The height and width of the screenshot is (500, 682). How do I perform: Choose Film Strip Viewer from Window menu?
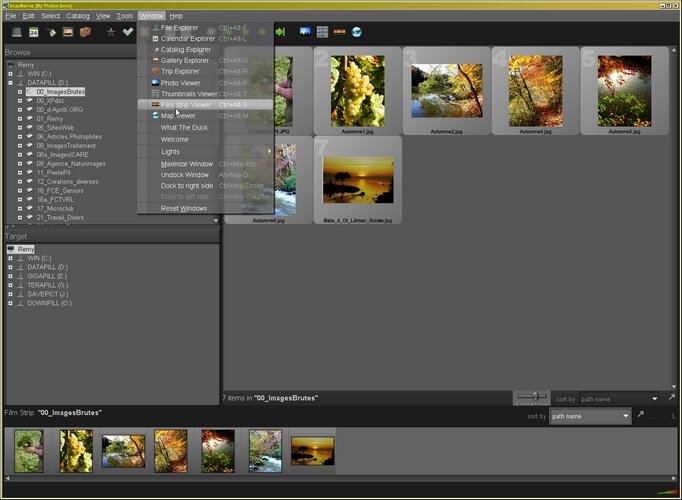pyautogui.click(x=185, y=104)
